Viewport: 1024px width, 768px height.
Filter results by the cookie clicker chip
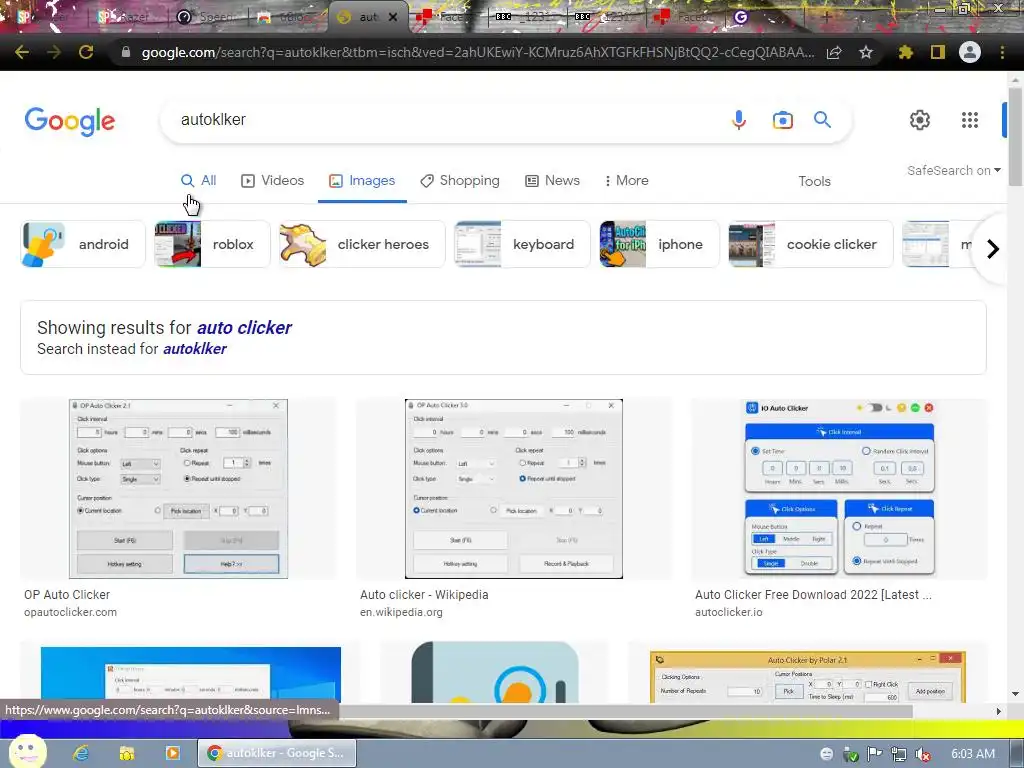point(810,244)
